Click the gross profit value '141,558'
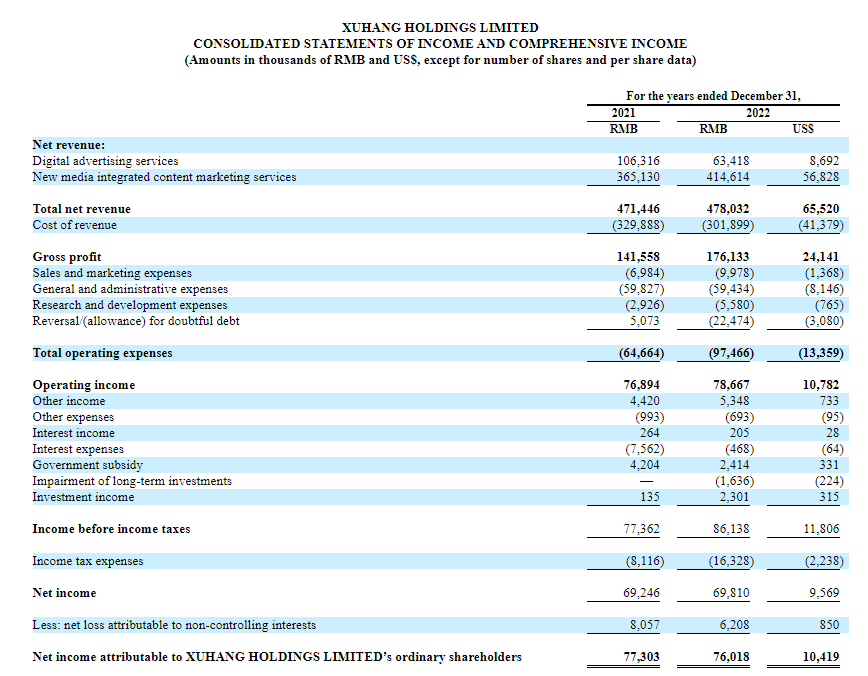Screen dimensions: 868x676 click(x=638, y=257)
